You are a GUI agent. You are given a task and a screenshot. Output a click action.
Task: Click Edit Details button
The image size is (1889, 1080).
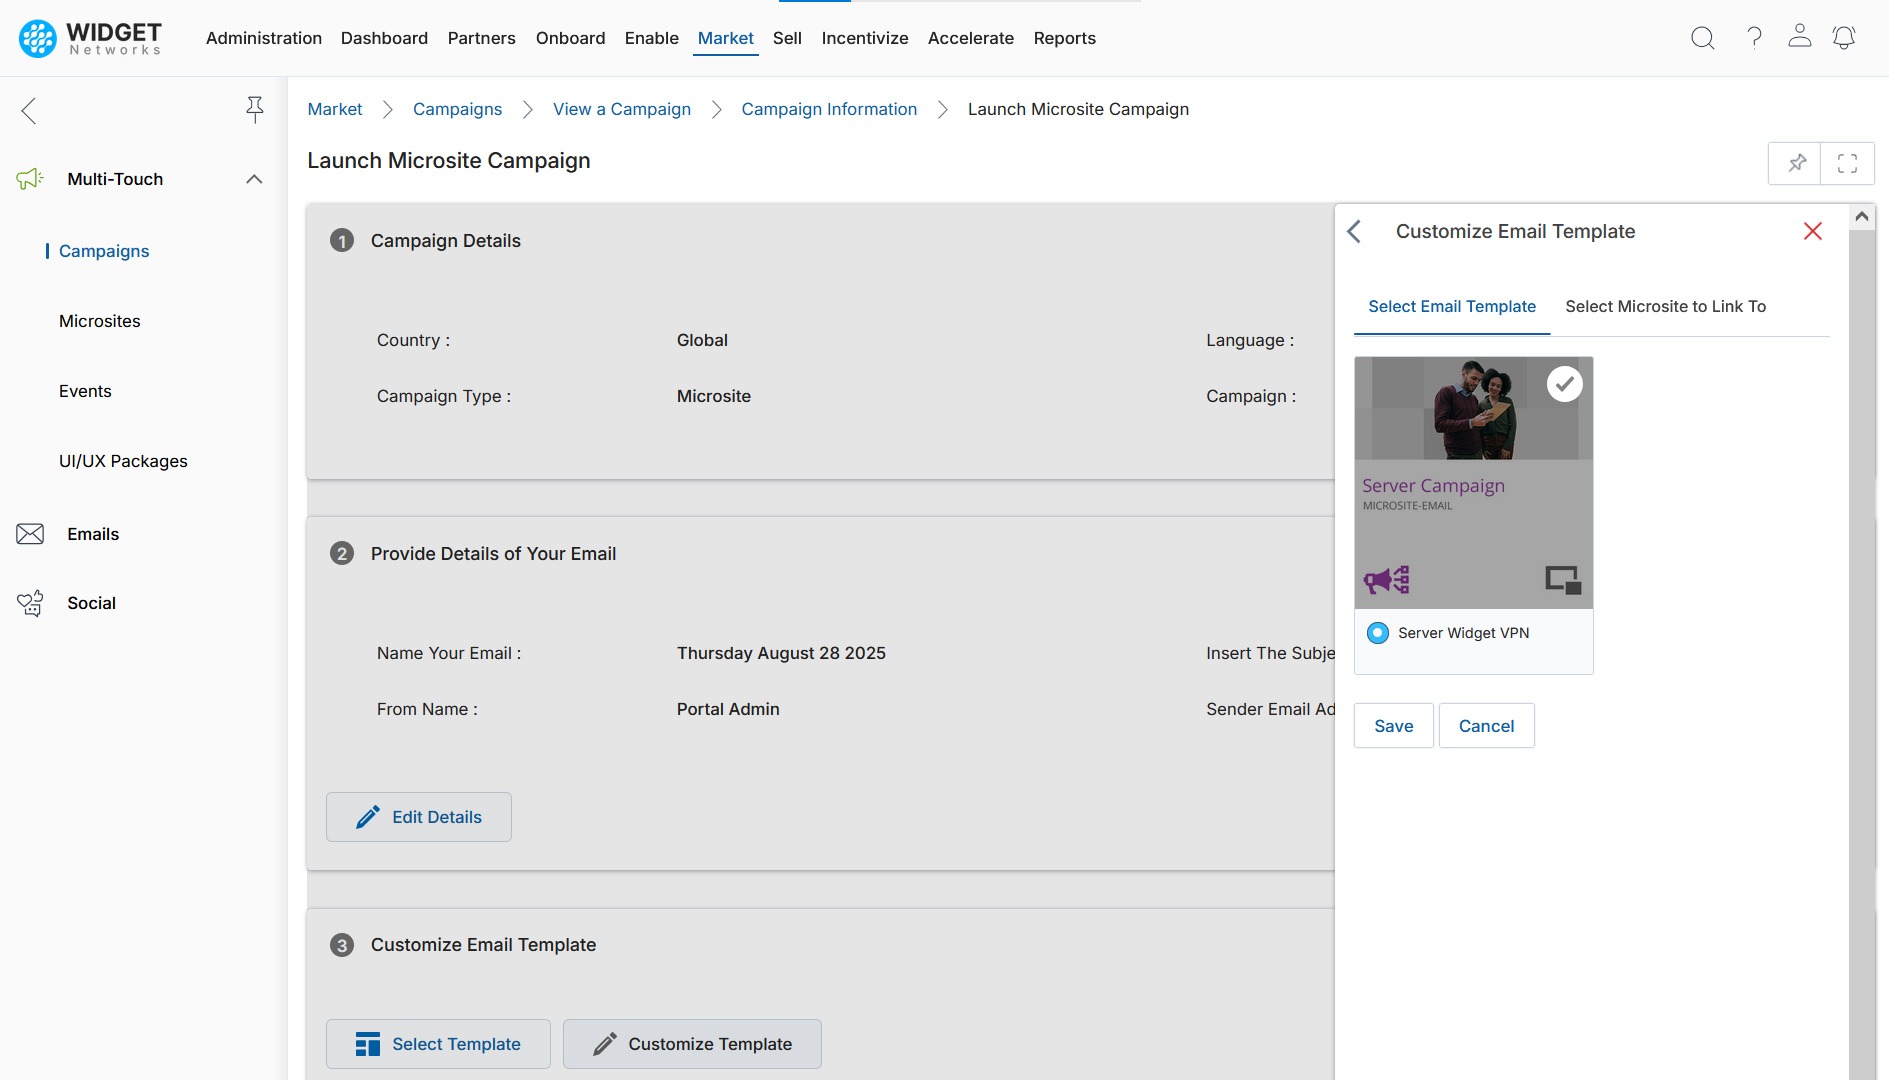pos(419,817)
